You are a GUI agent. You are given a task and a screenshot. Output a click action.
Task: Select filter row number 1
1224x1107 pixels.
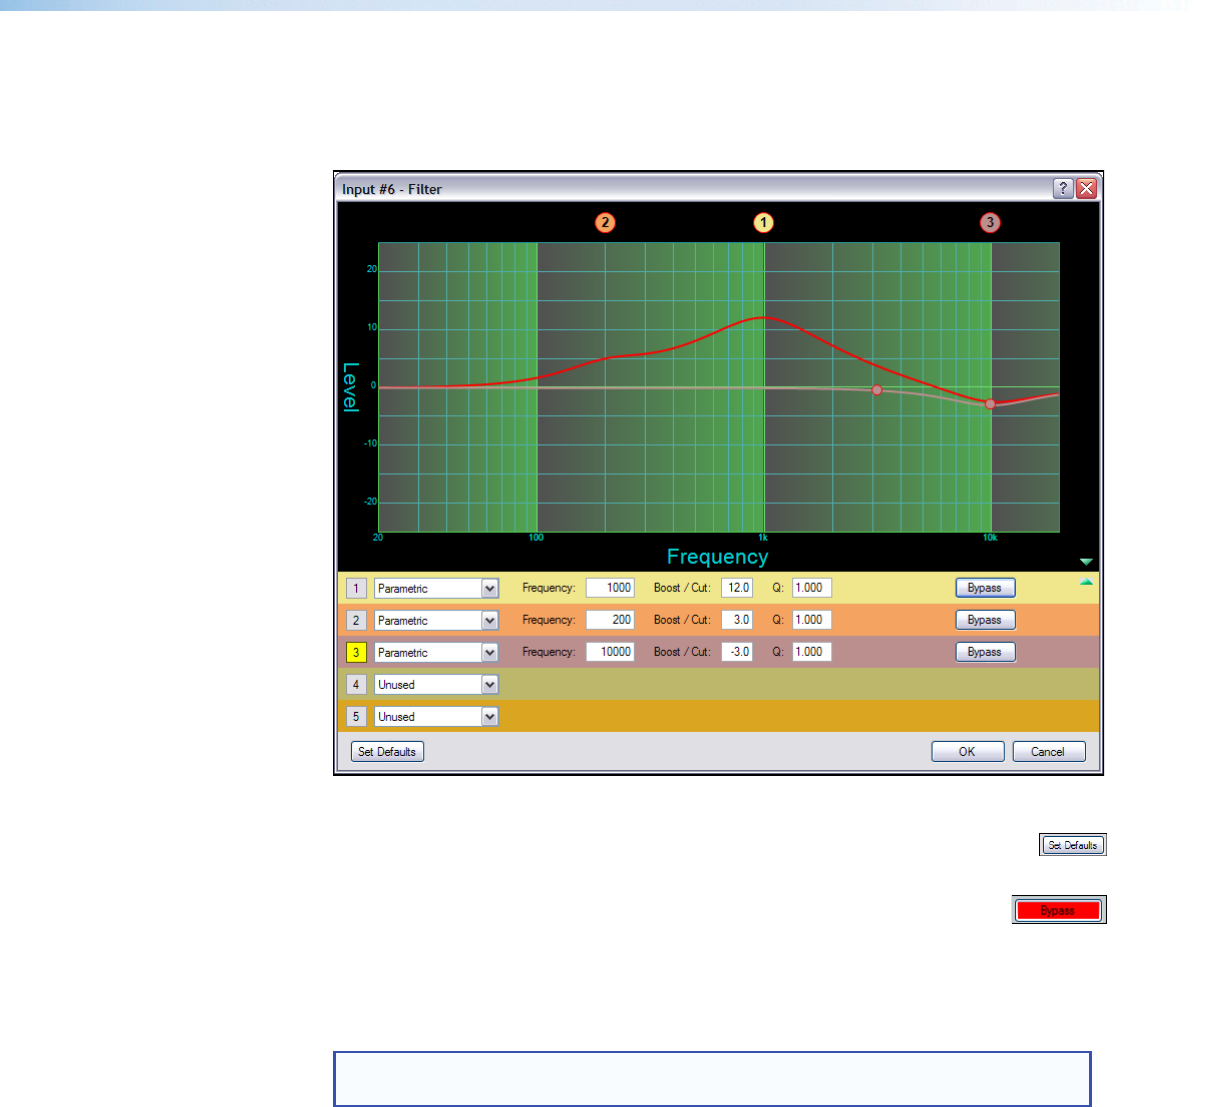(x=356, y=588)
